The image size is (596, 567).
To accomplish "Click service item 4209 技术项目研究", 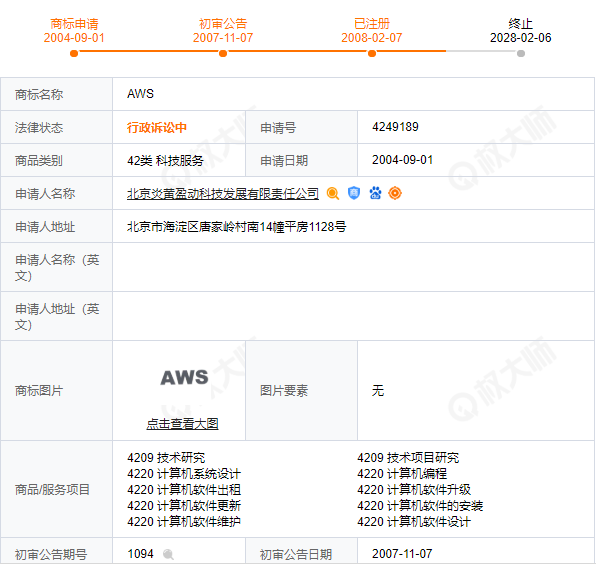I will (408, 458).
